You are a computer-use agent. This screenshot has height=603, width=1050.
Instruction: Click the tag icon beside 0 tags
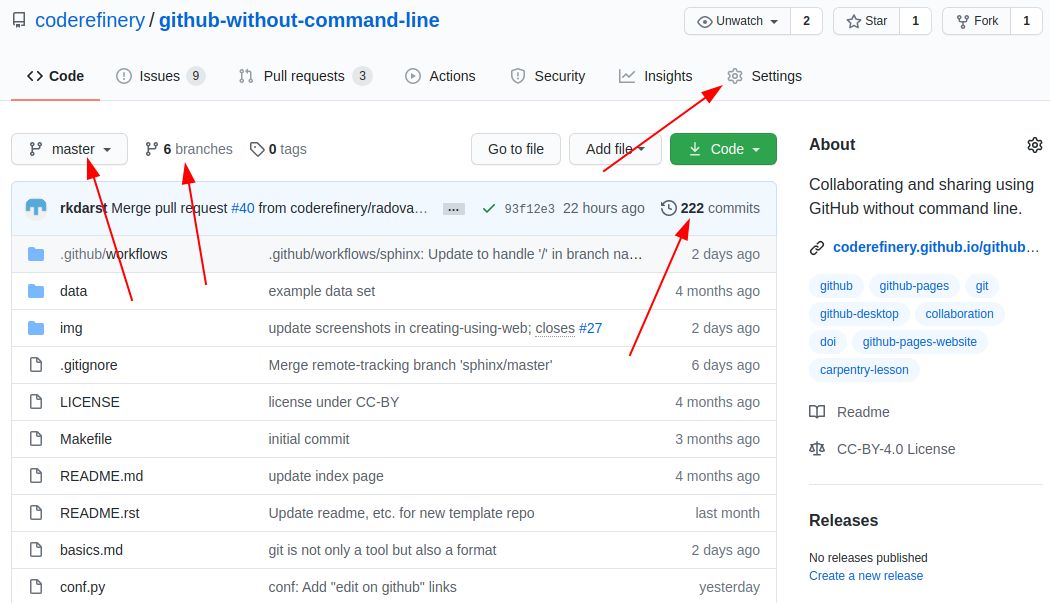[x=257, y=149]
